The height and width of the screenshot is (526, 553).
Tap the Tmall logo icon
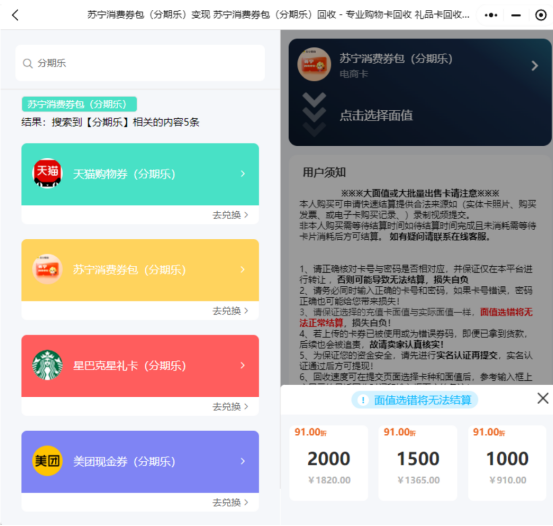pos(47,173)
